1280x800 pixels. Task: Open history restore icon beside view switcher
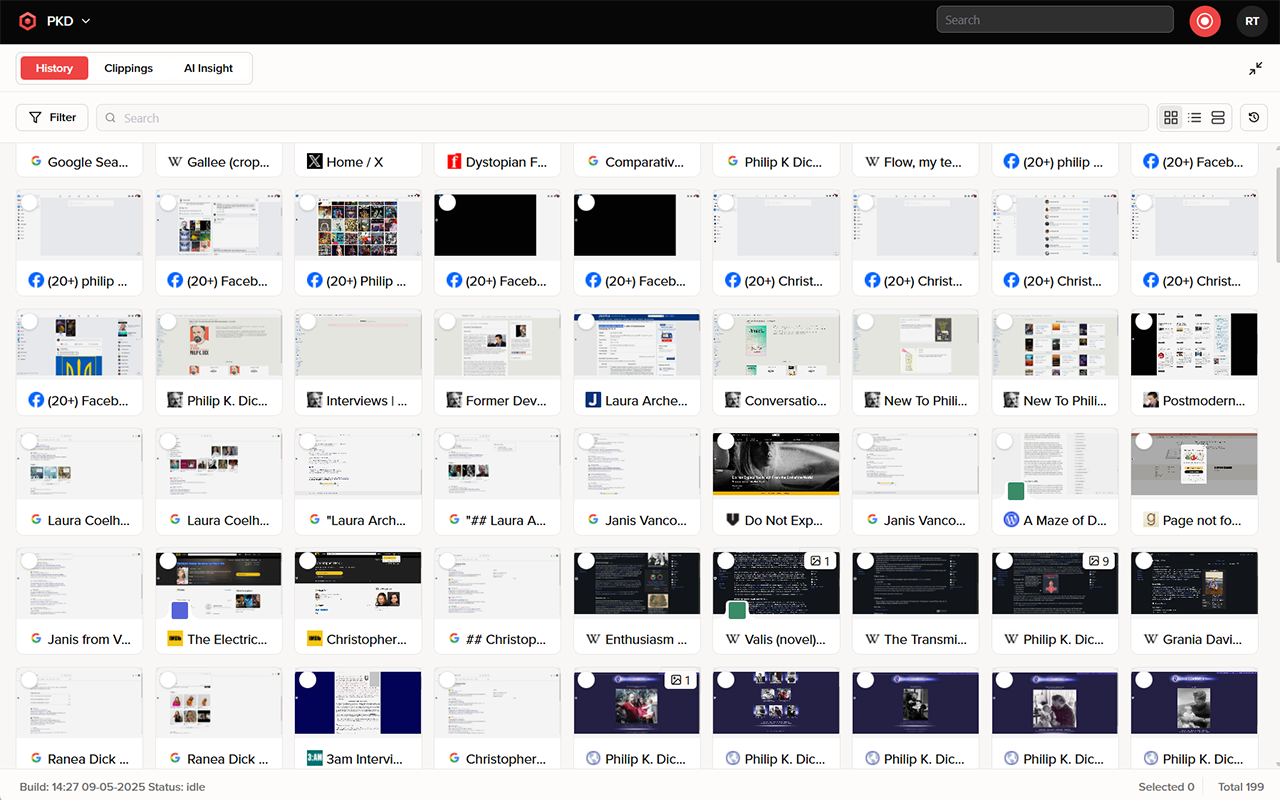pyautogui.click(x=1253, y=117)
